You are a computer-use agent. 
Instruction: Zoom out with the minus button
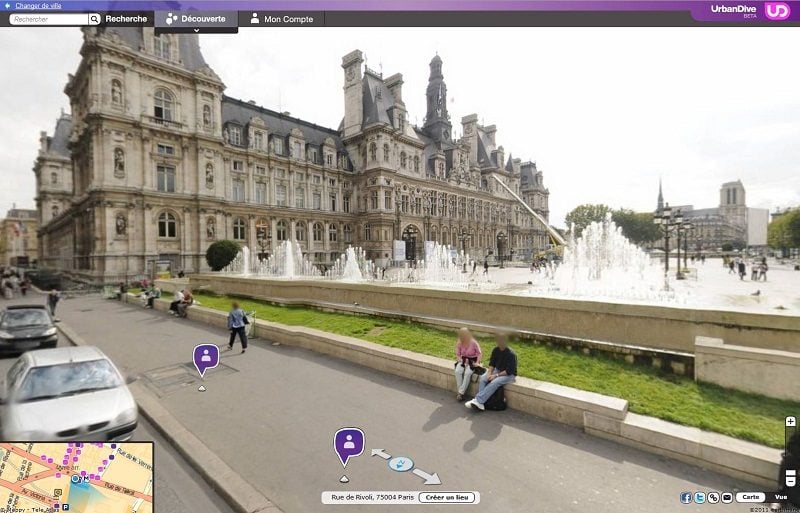tap(790, 481)
